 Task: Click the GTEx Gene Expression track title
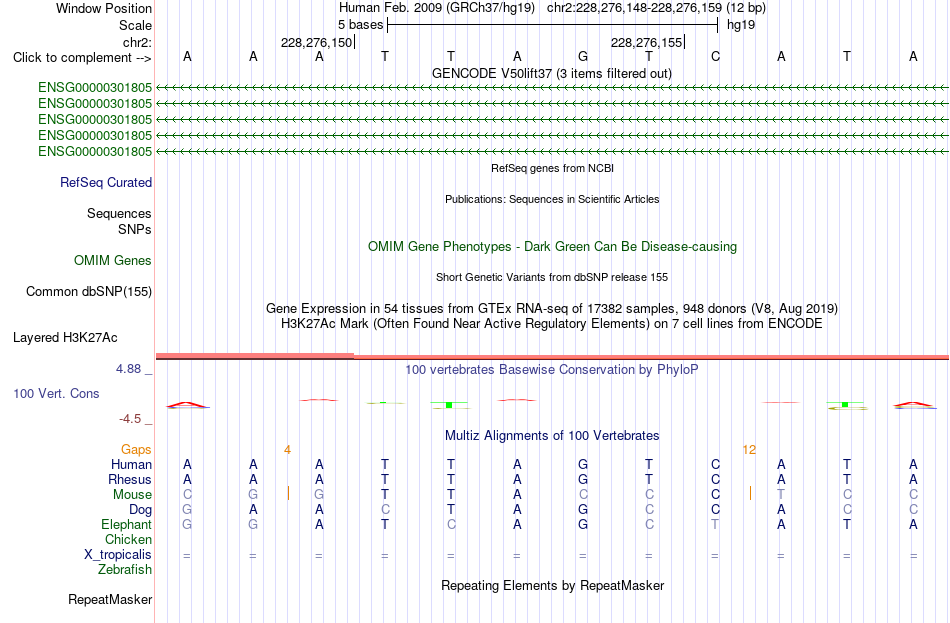click(552, 308)
